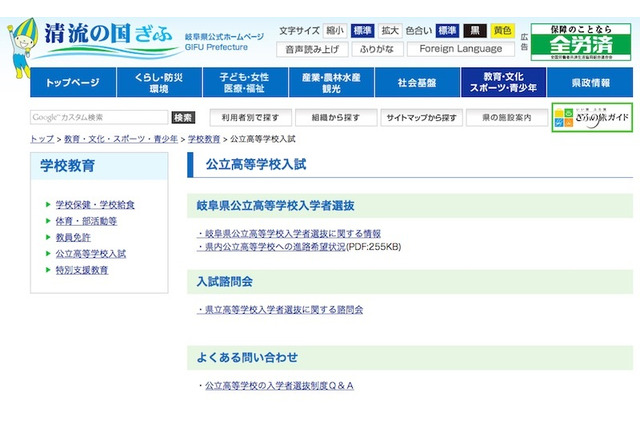Image resolution: width=640 pixels, height=426 pixels.
Task: Open sidebar link 体育・部活動等
Action: coord(86,221)
